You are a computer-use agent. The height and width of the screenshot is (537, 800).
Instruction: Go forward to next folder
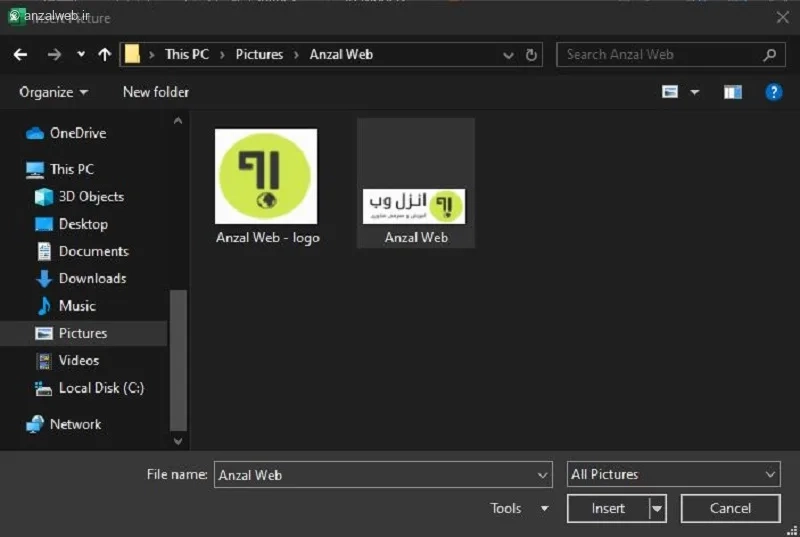[54, 55]
